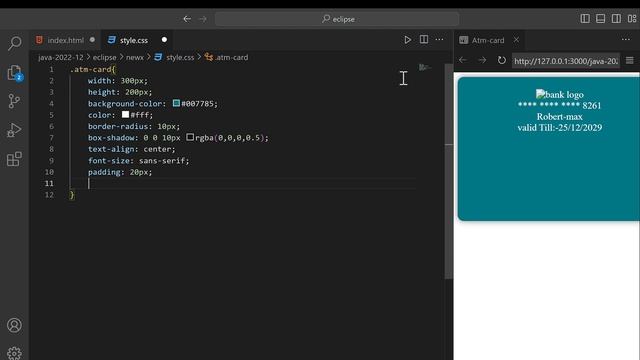Click the editor vertical scrollbar
The image size is (640, 360).
coord(449,171)
